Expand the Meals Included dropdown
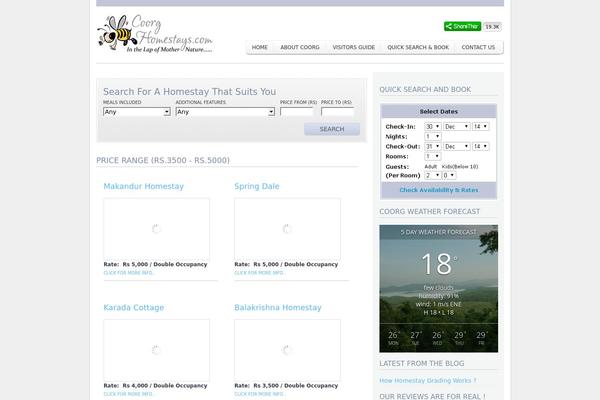The width and height of the screenshot is (600, 400). (x=137, y=112)
